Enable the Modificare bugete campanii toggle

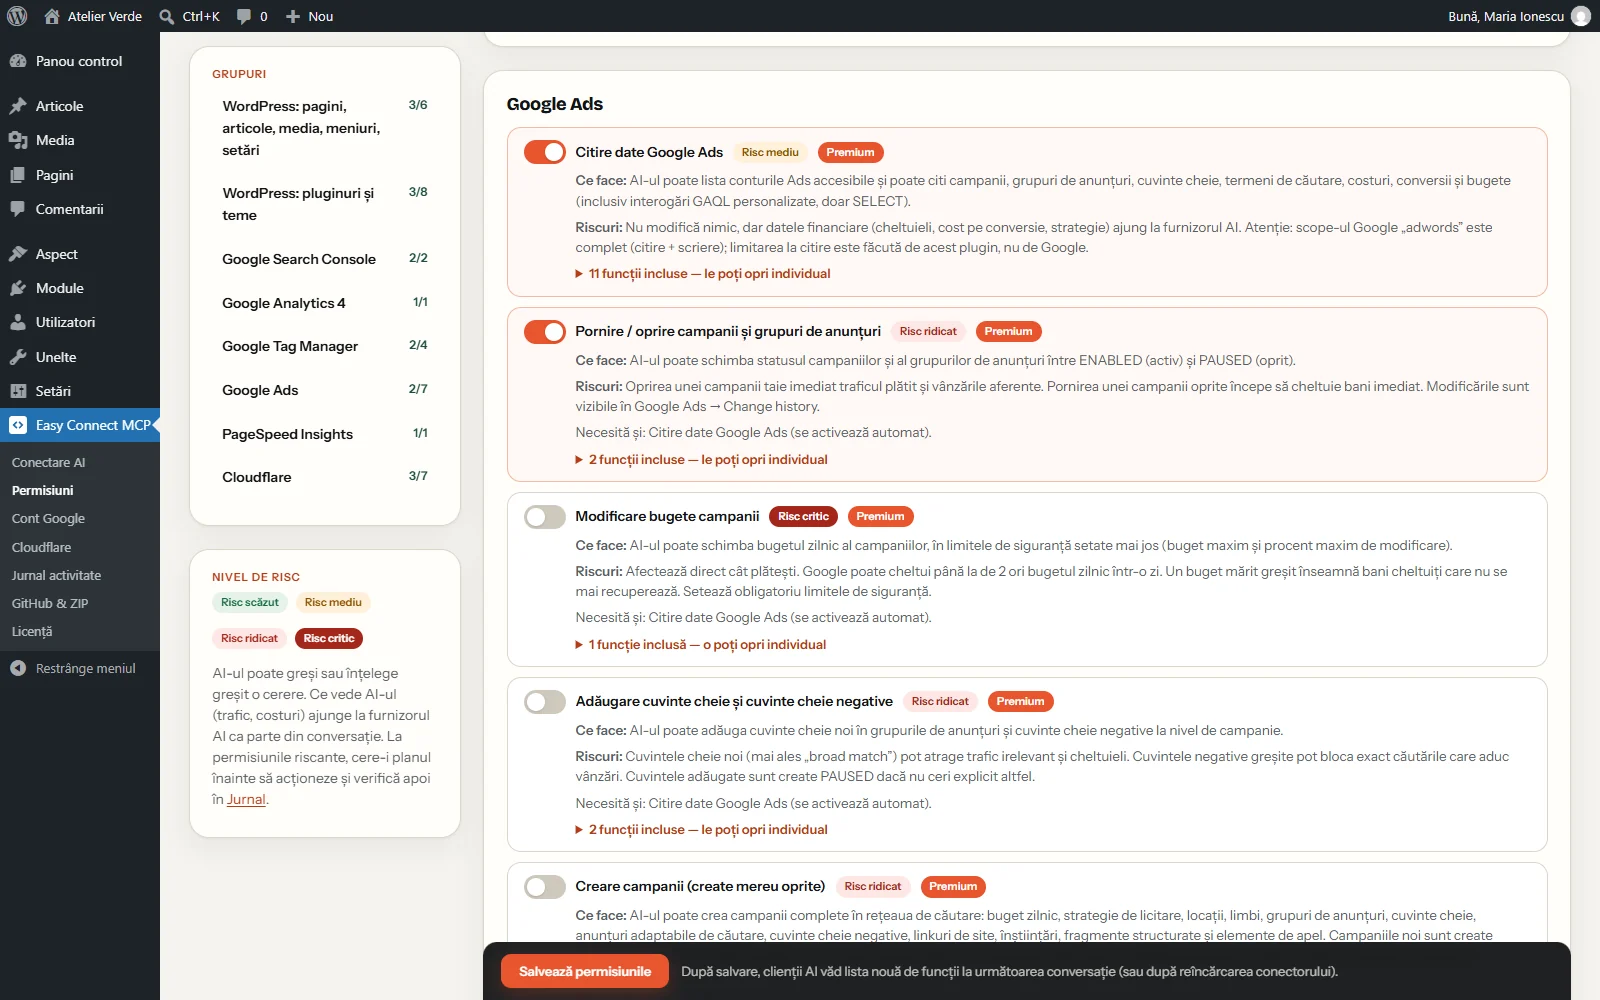point(545,517)
